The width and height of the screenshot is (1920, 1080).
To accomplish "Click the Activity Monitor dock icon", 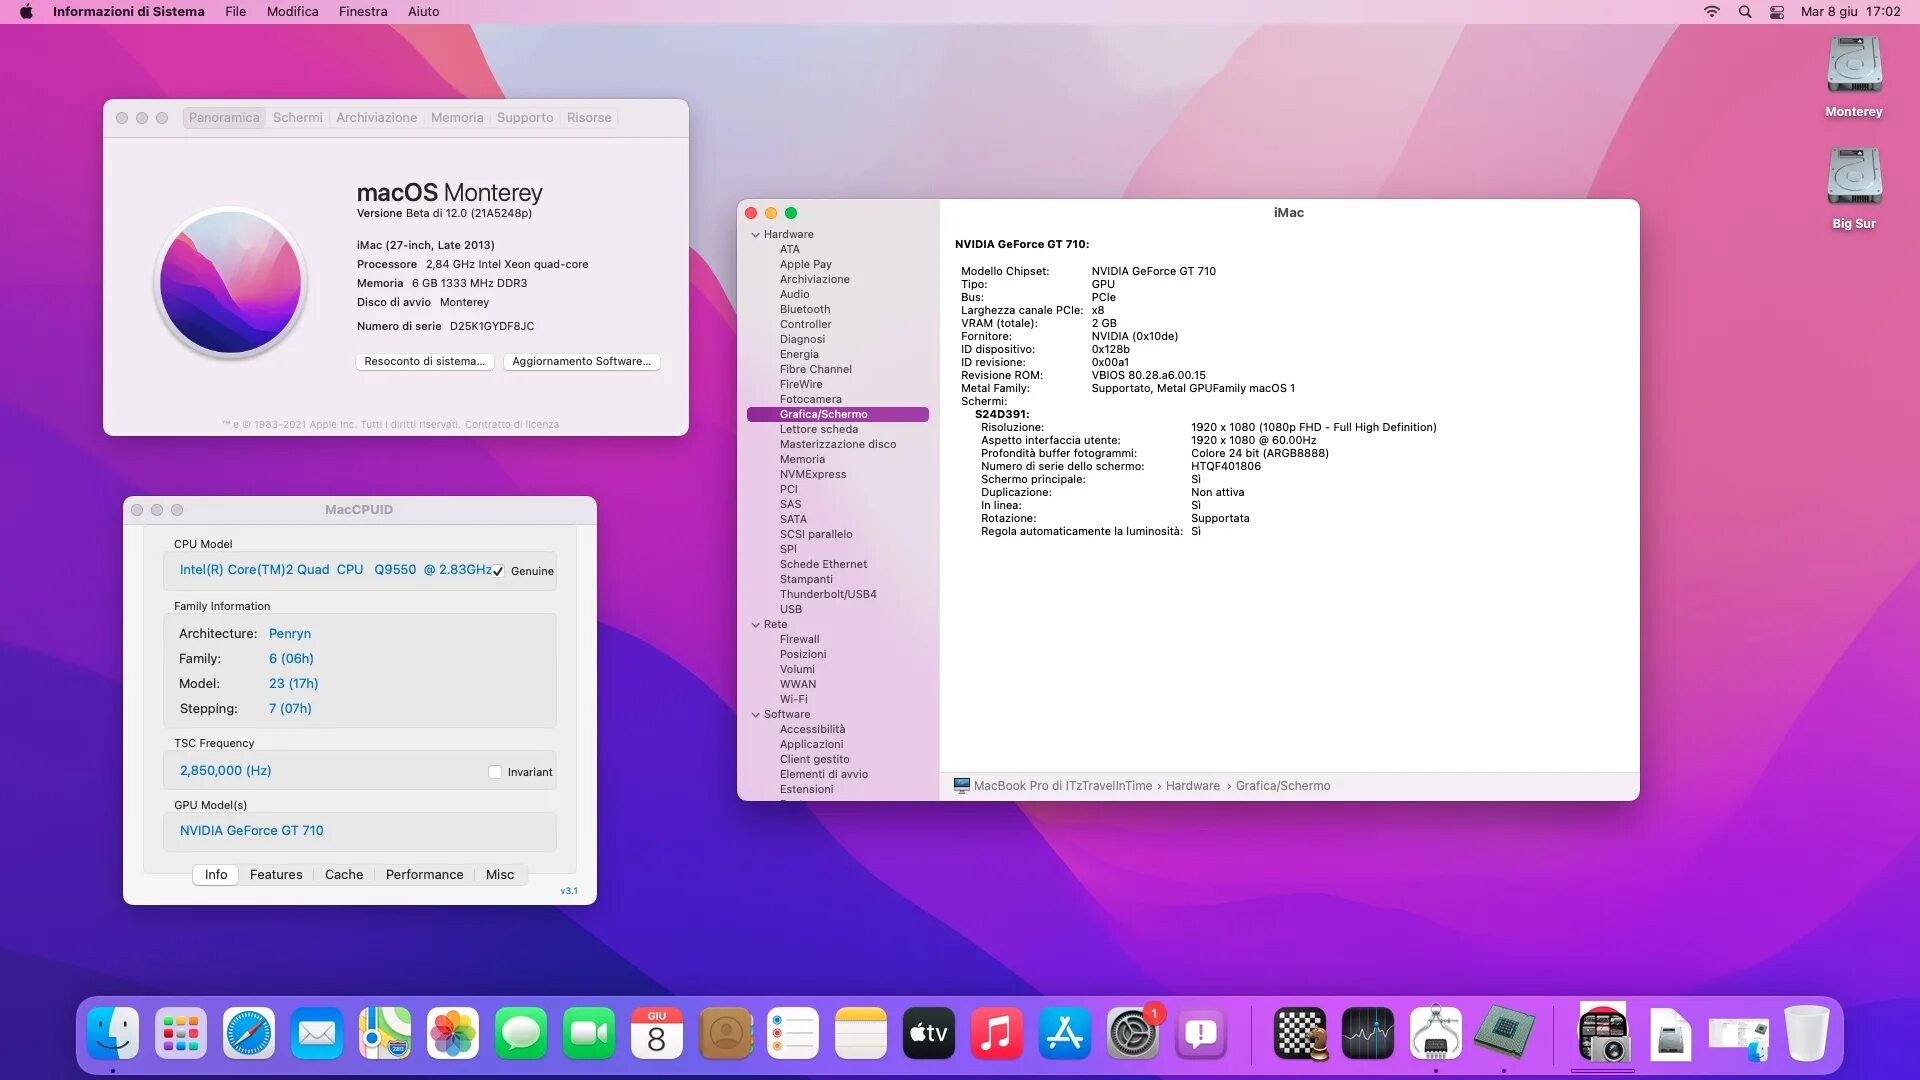I will tap(1368, 1033).
